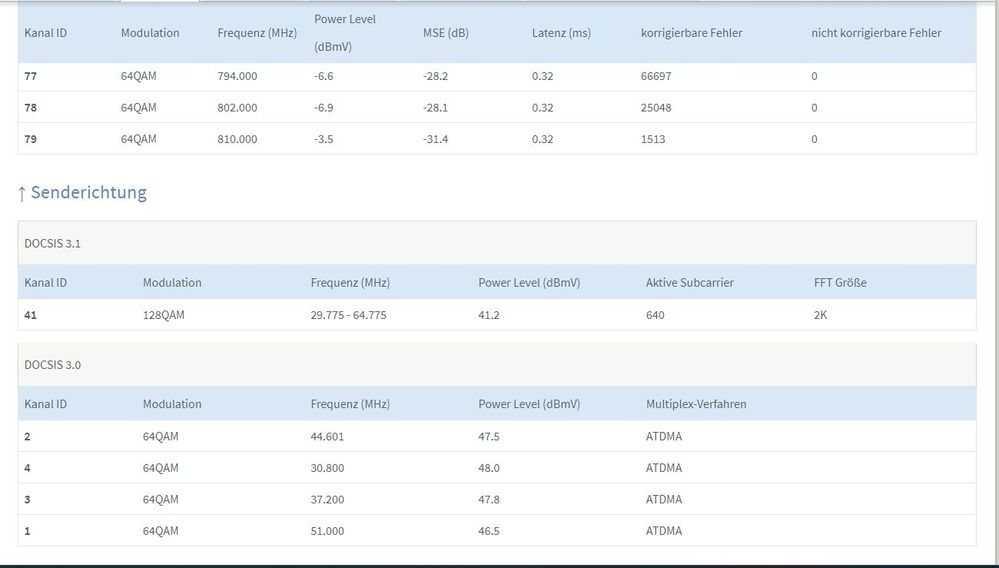Click the Aktive Subcarrier column header

point(689,283)
